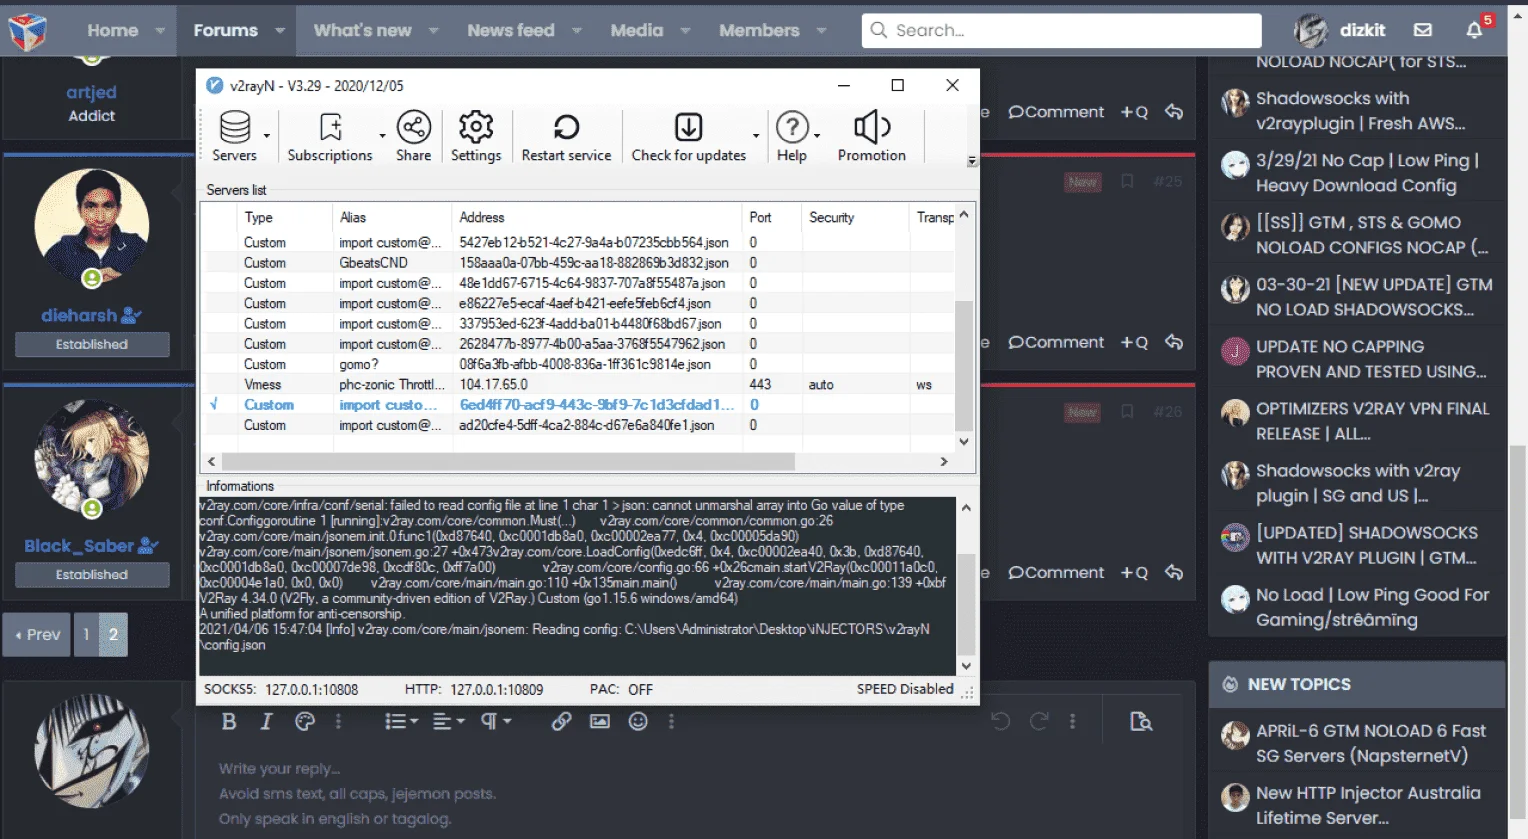Preview the reply with the magnifier-page icon
1528x839 pixels.
click(x=1141, y=722)
